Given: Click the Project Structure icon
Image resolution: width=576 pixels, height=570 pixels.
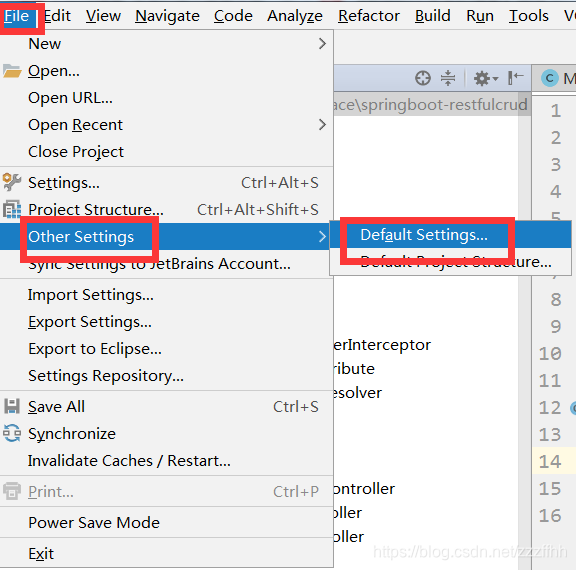Looking at the screenshot, I should 12,210.
